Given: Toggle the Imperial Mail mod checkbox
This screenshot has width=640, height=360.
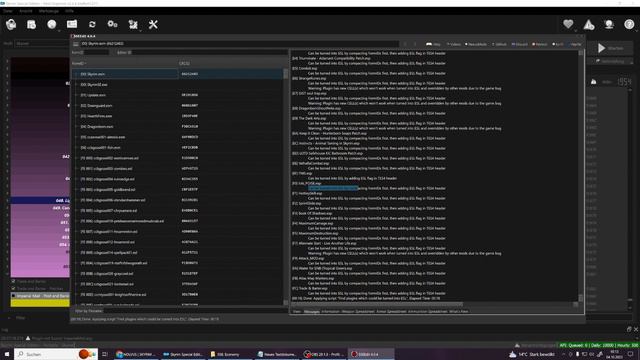Looking at the screenshot, I should (13, 296).
